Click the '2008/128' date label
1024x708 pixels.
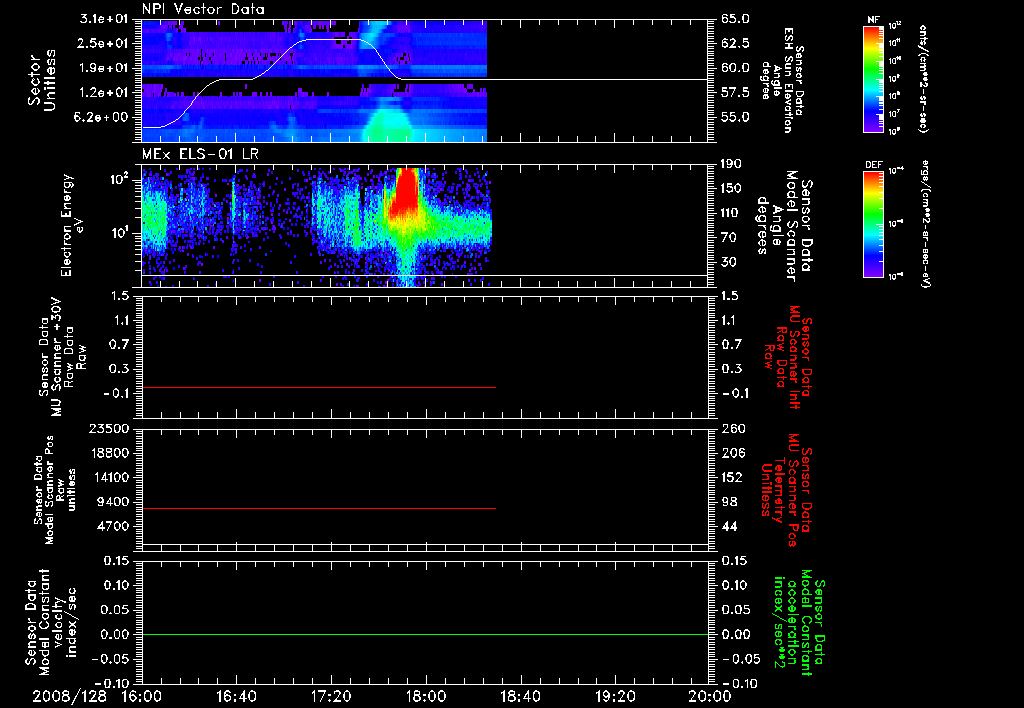69,696
